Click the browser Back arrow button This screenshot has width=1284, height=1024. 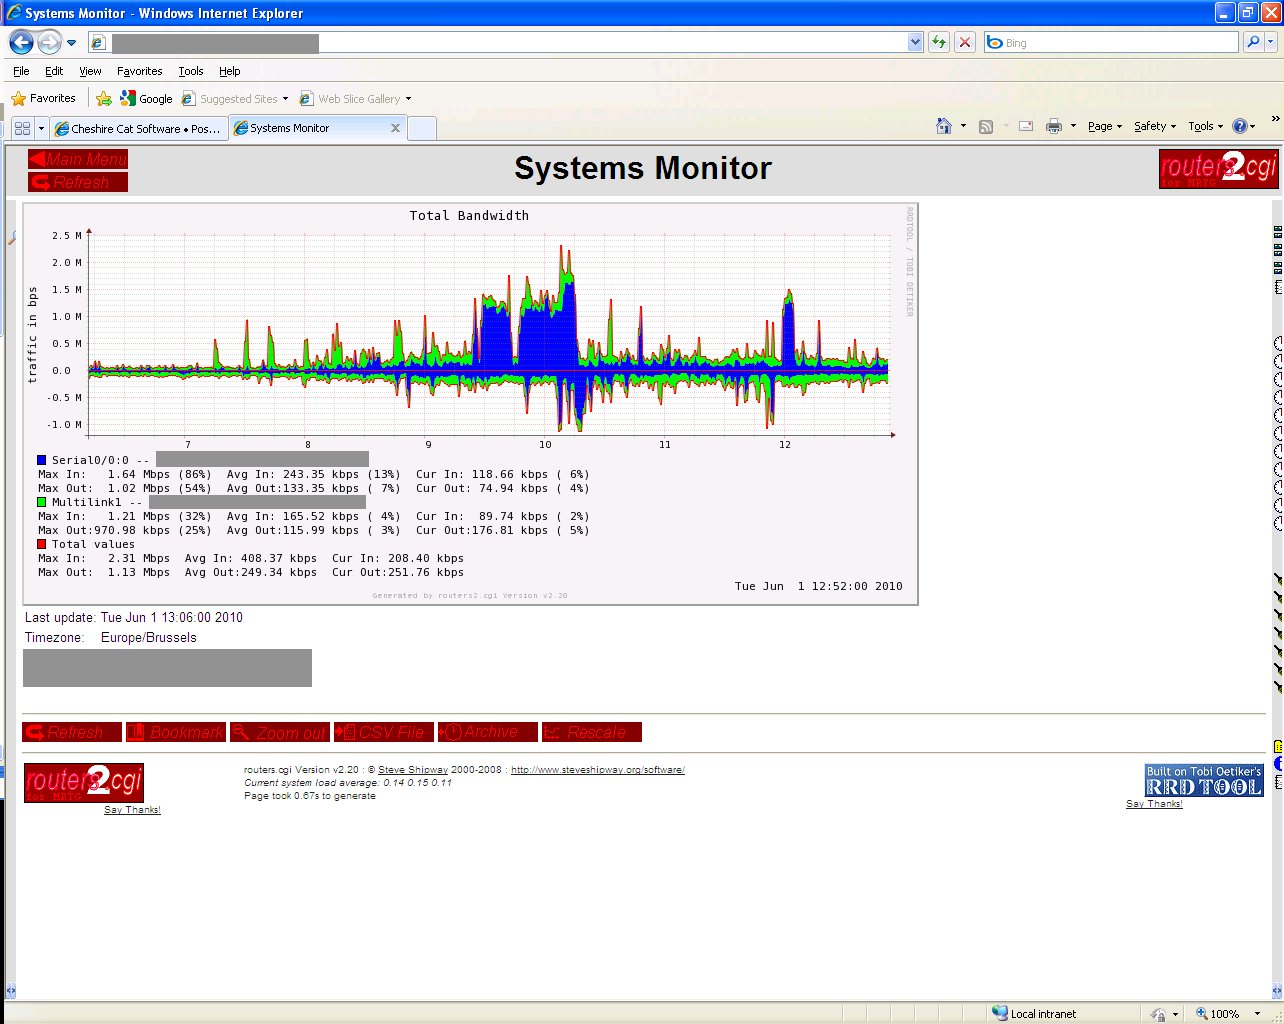click(x=21, y=43)
